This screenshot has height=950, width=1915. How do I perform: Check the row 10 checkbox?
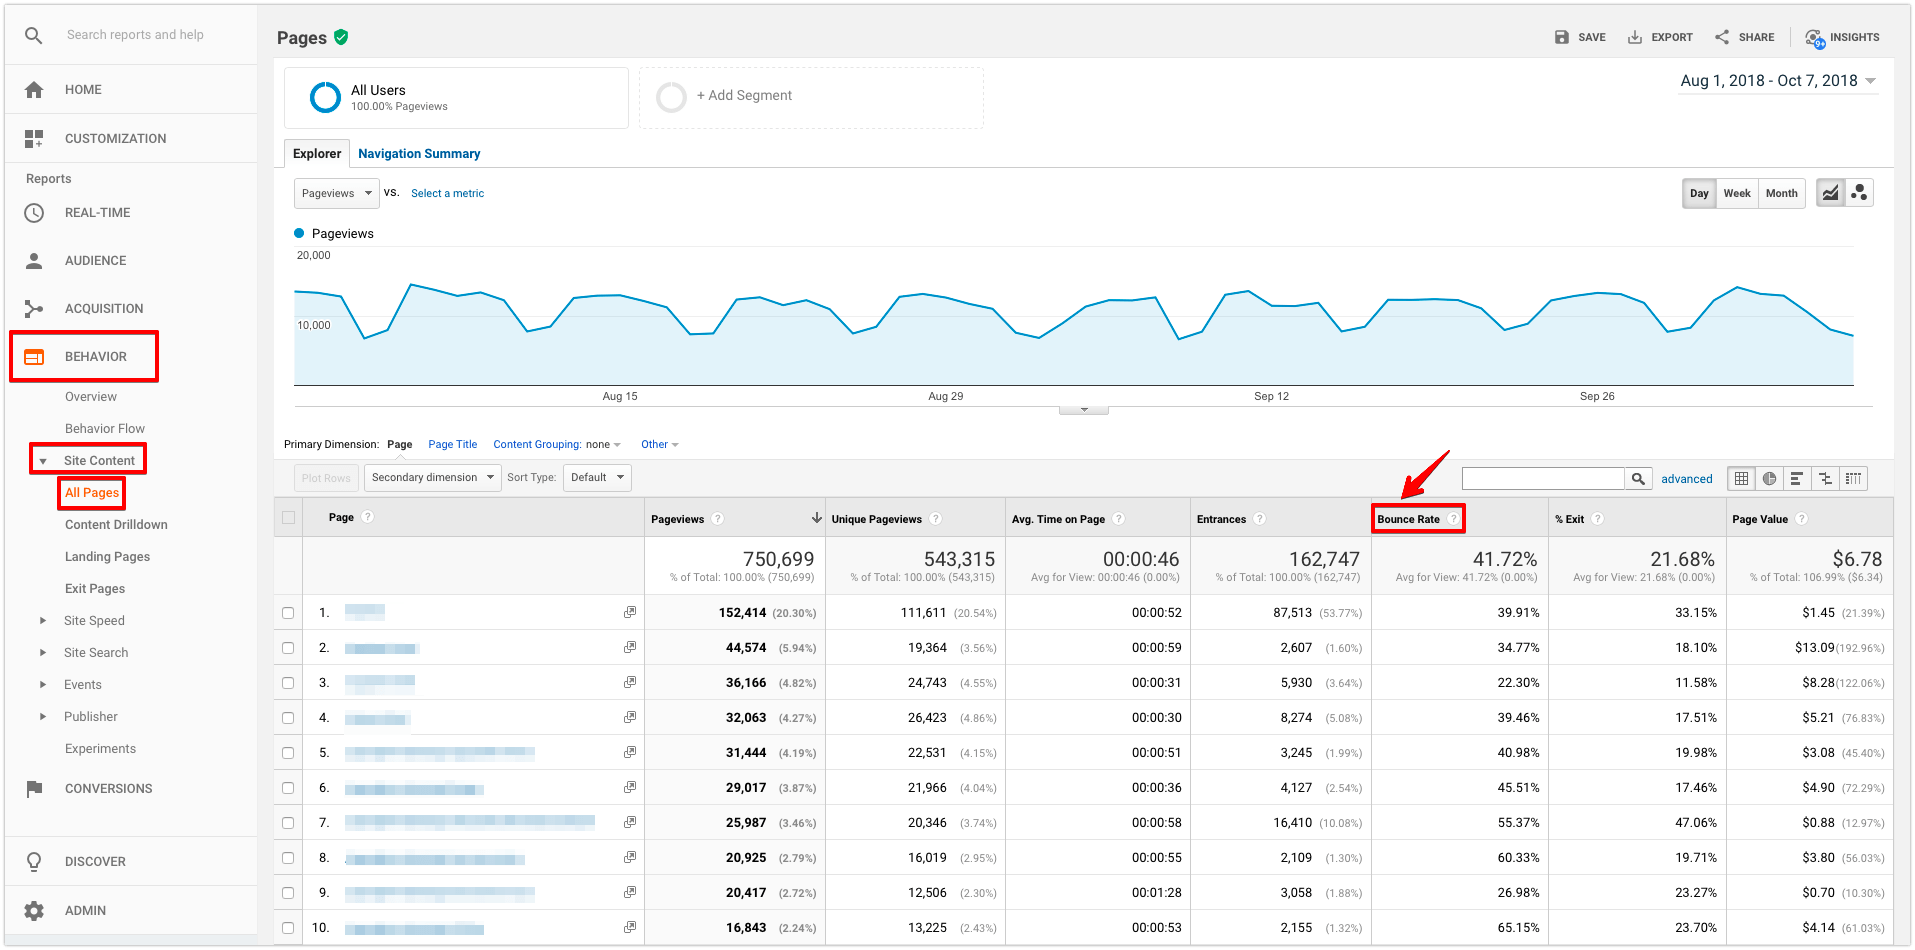click(288, 928)
